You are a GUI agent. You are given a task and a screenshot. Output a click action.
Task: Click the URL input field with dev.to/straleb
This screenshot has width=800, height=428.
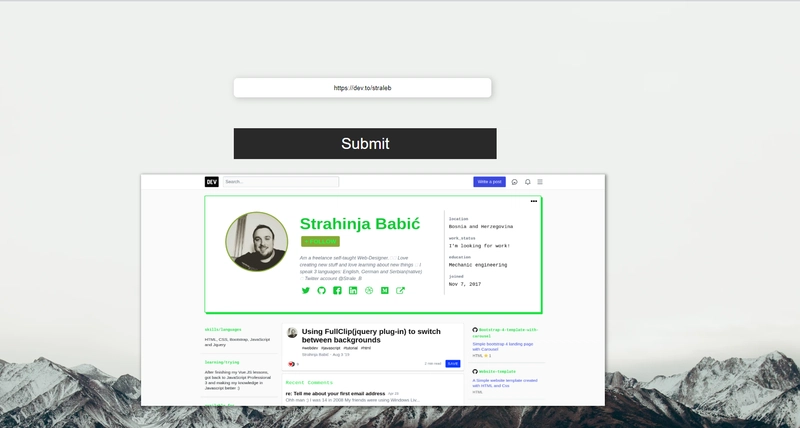pos(362,88)
